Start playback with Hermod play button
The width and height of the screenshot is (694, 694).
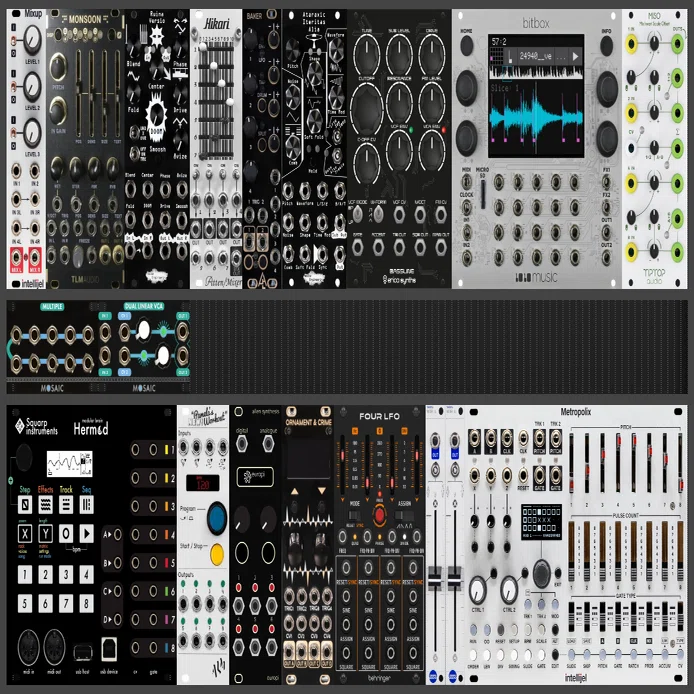(86, 533)
